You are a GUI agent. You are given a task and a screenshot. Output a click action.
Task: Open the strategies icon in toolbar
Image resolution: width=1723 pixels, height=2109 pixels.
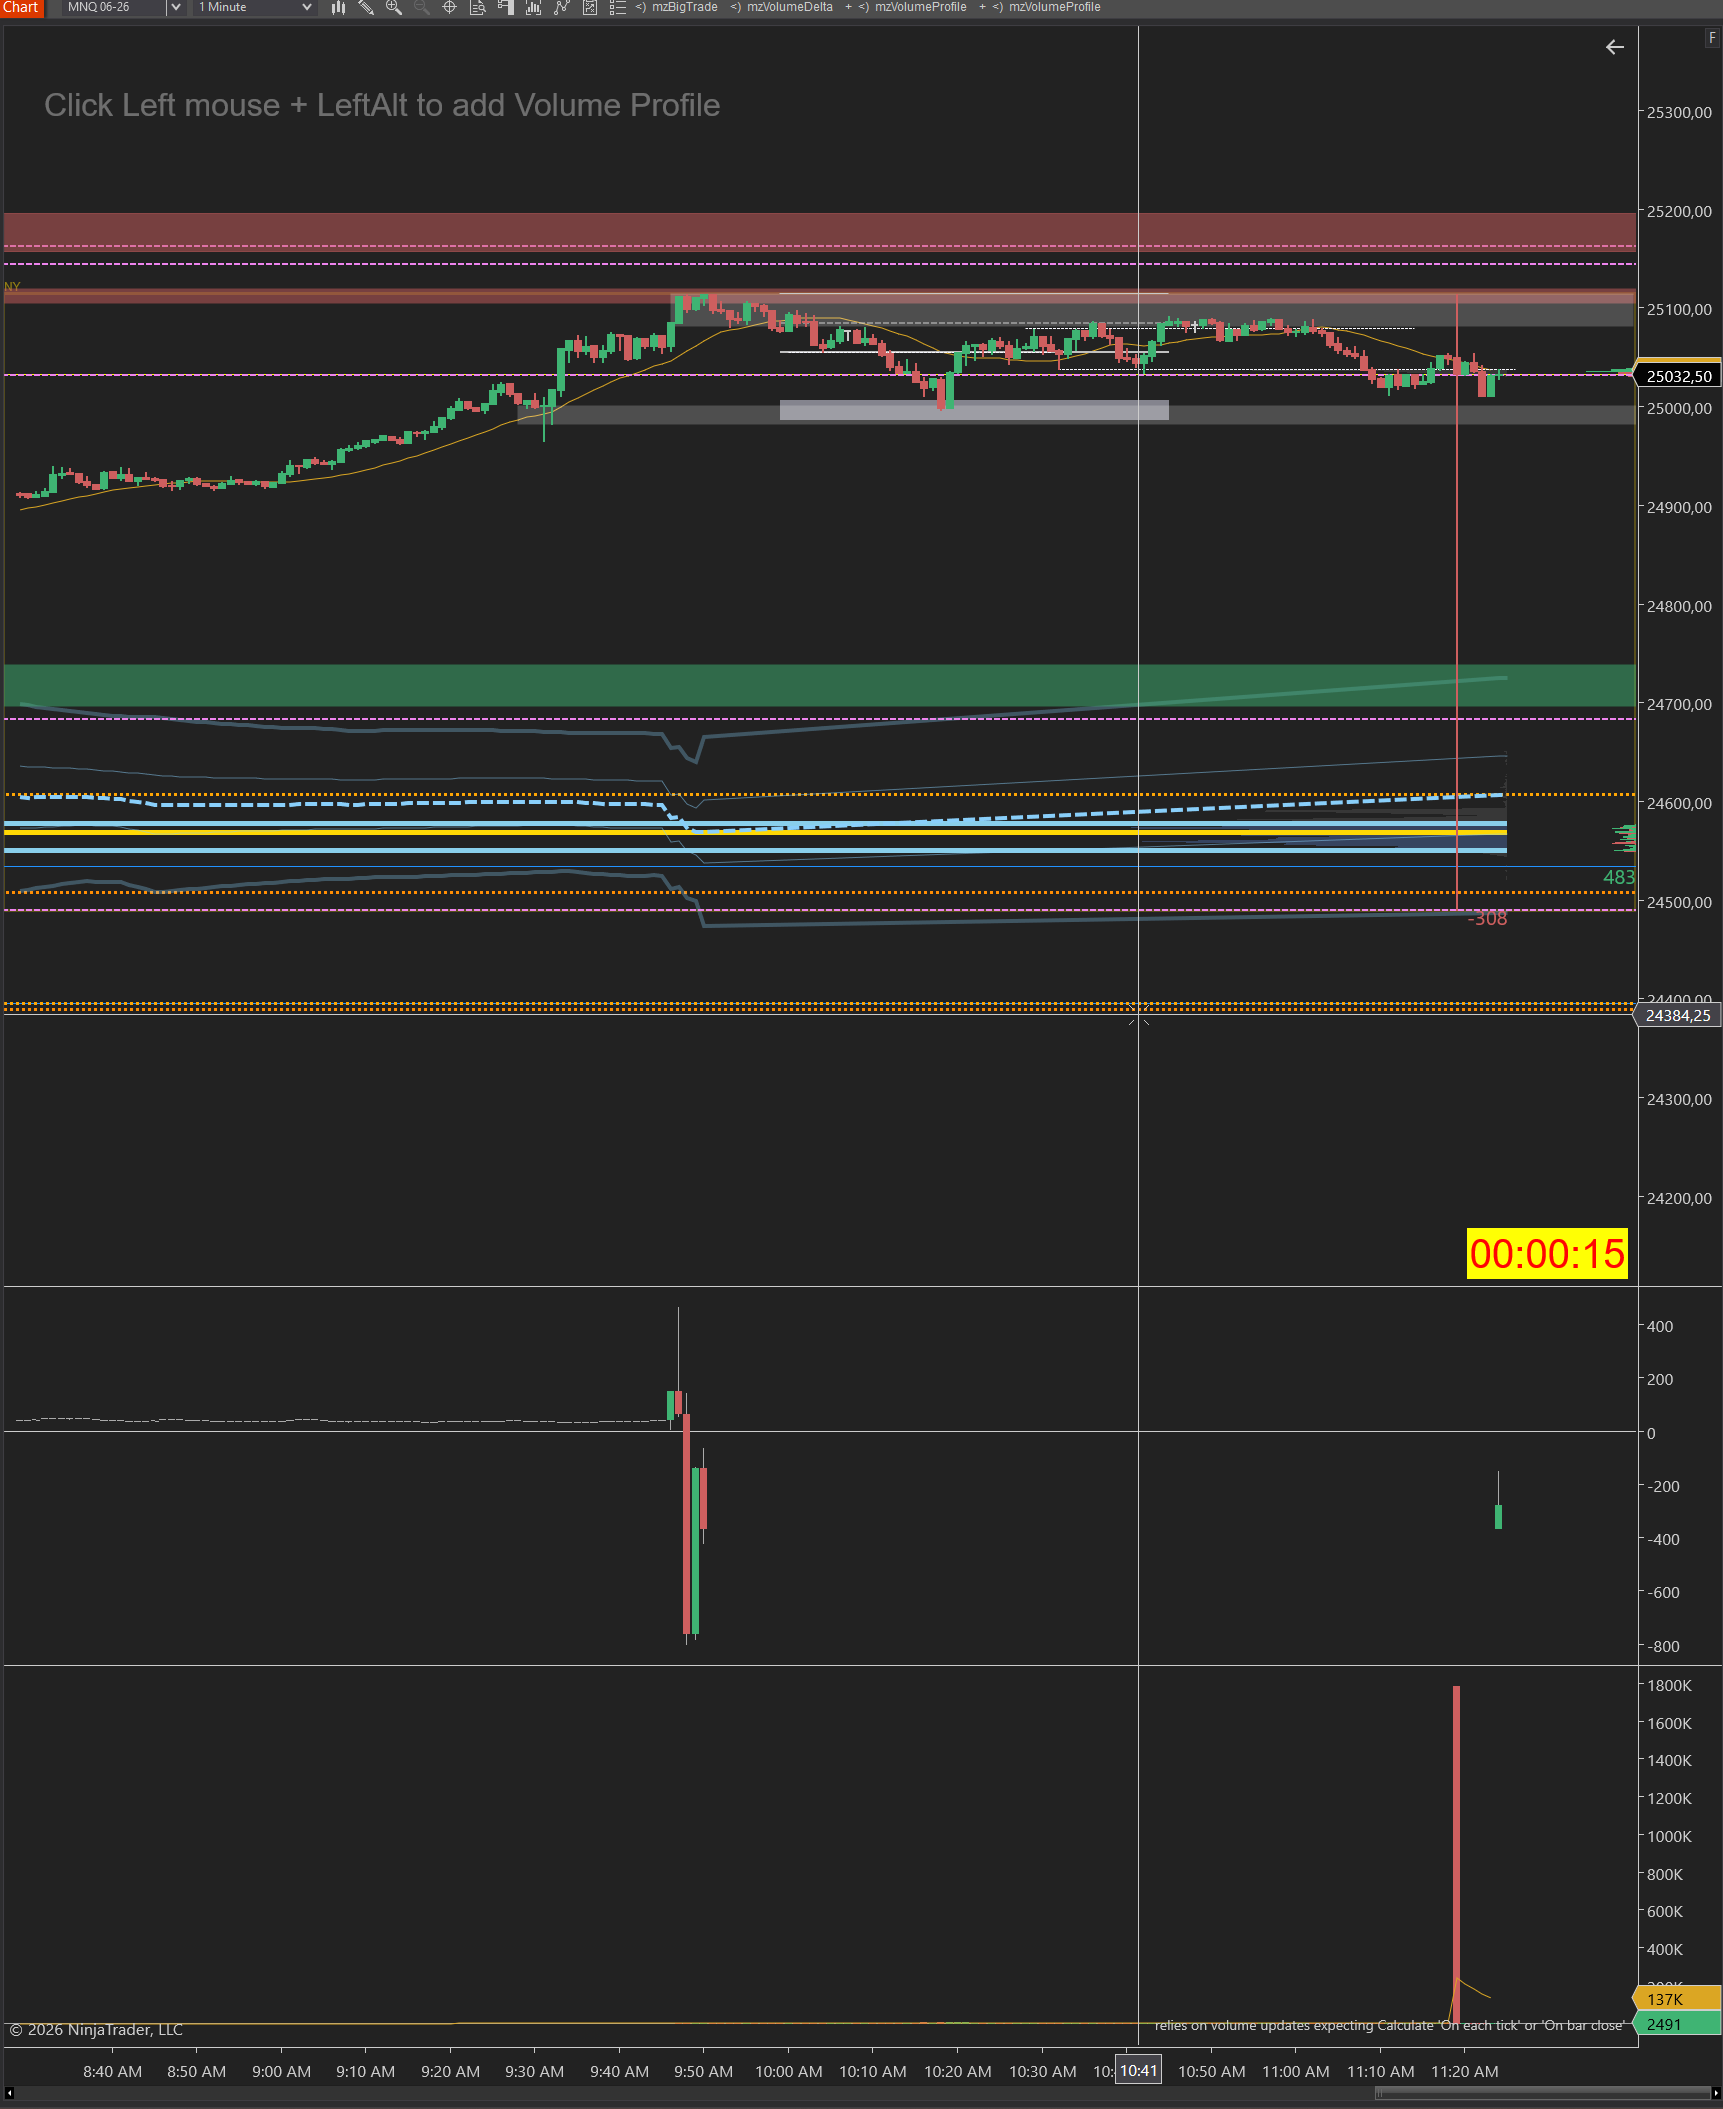tap(562, 8)
